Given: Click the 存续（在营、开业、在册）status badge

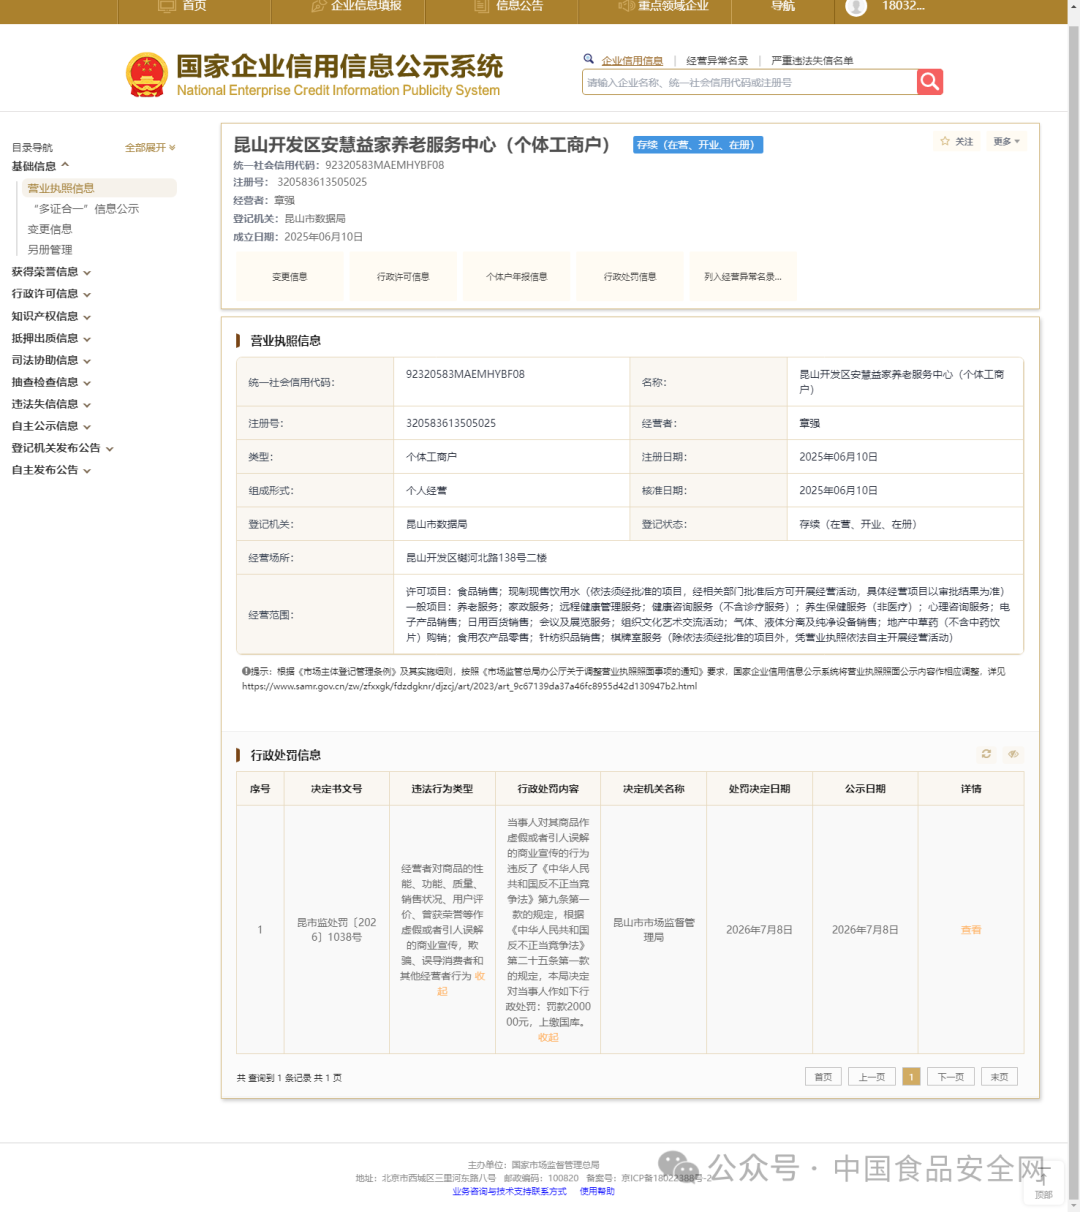Looking at the screenshot, I should [698, 145].
